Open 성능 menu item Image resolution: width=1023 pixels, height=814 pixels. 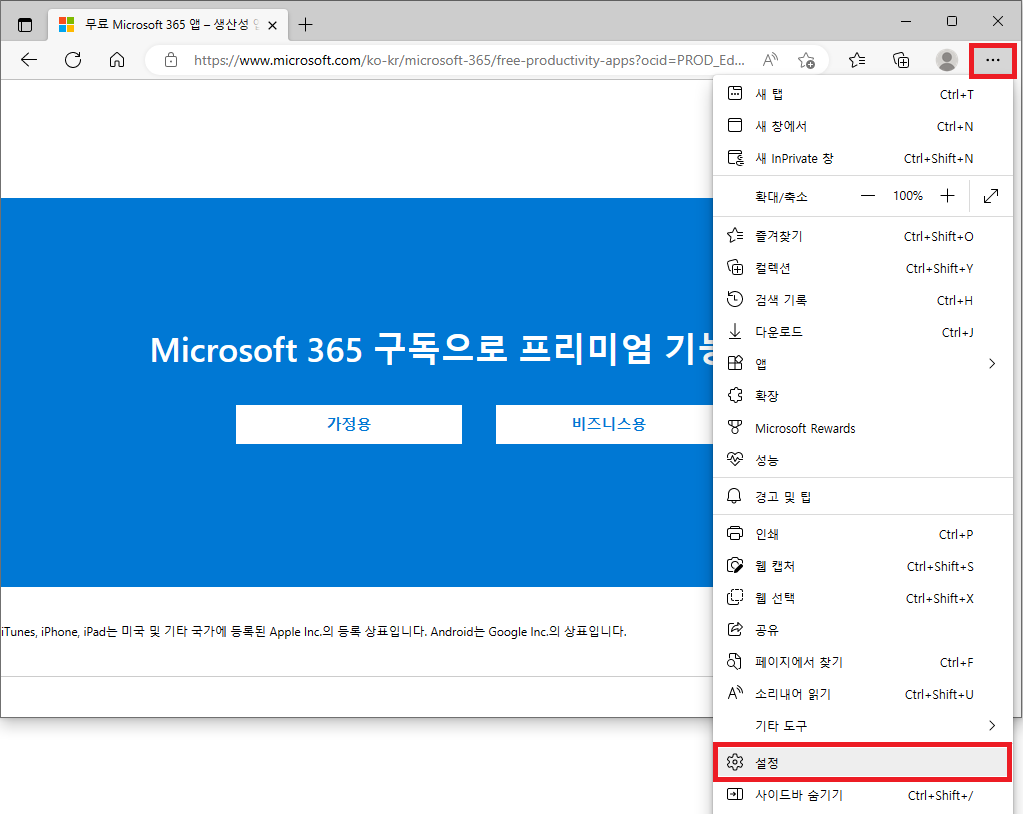click(x=863, y=460)
